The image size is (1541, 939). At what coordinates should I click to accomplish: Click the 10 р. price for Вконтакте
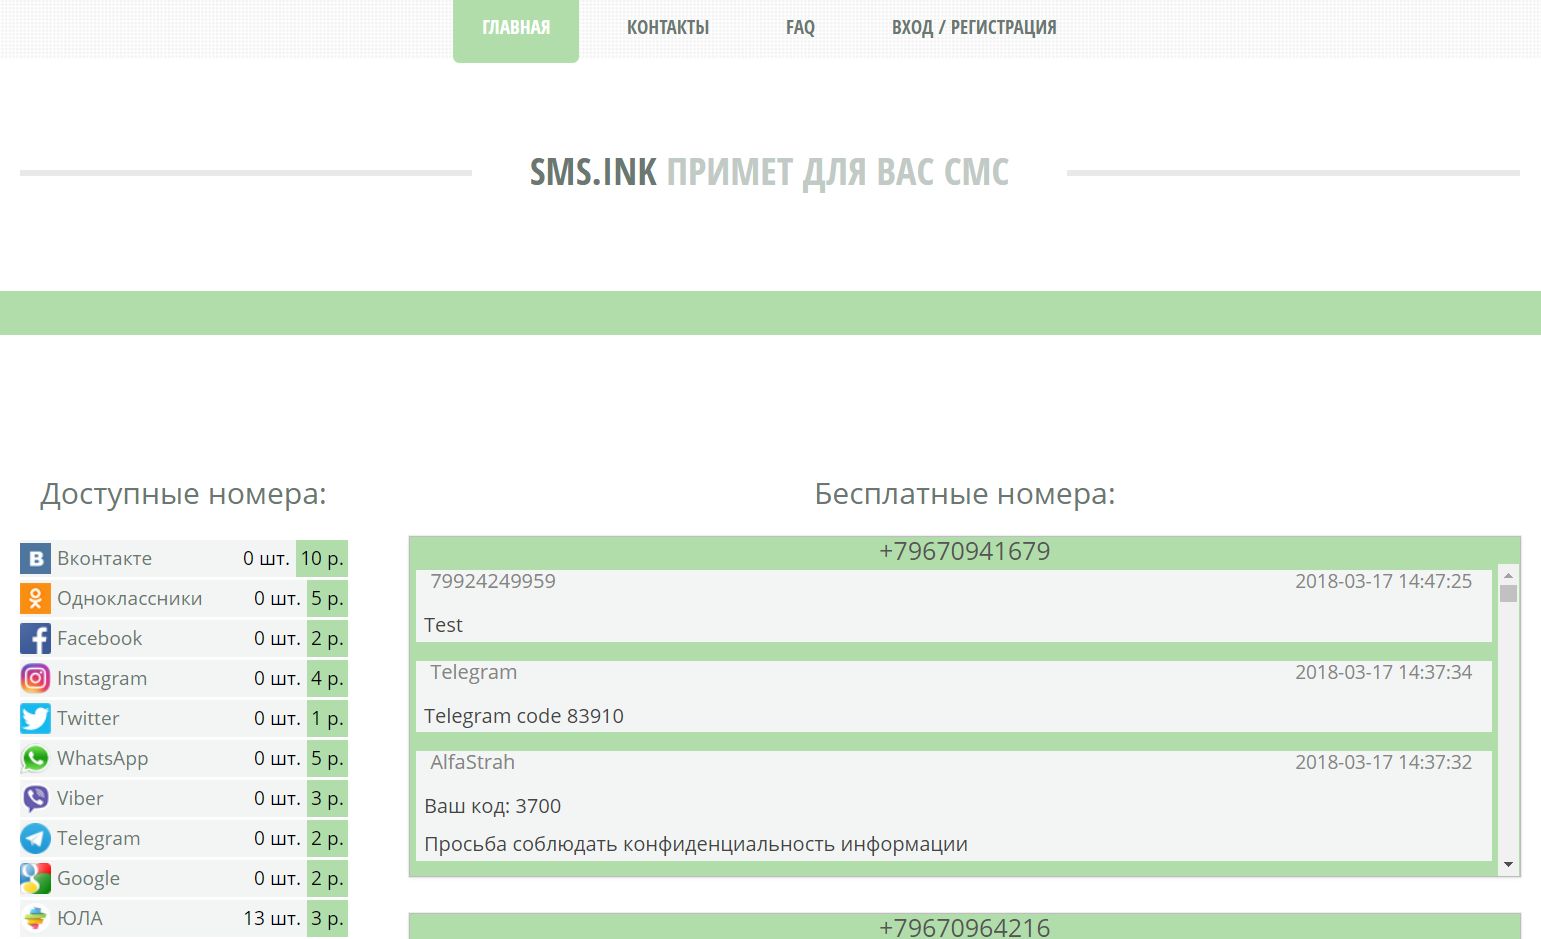tap(322, 558)
